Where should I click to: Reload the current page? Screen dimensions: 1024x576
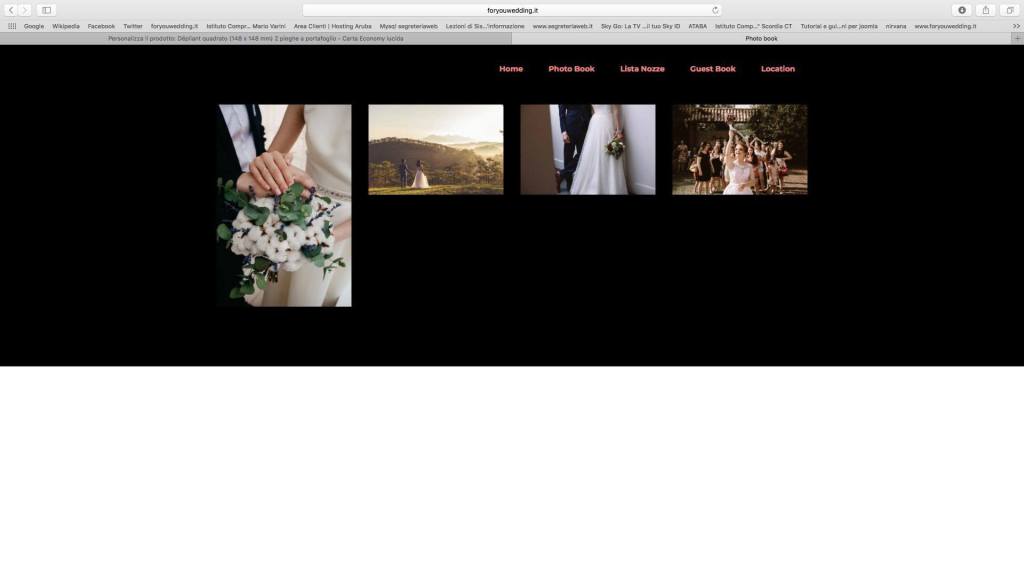[x=713, y=9]
